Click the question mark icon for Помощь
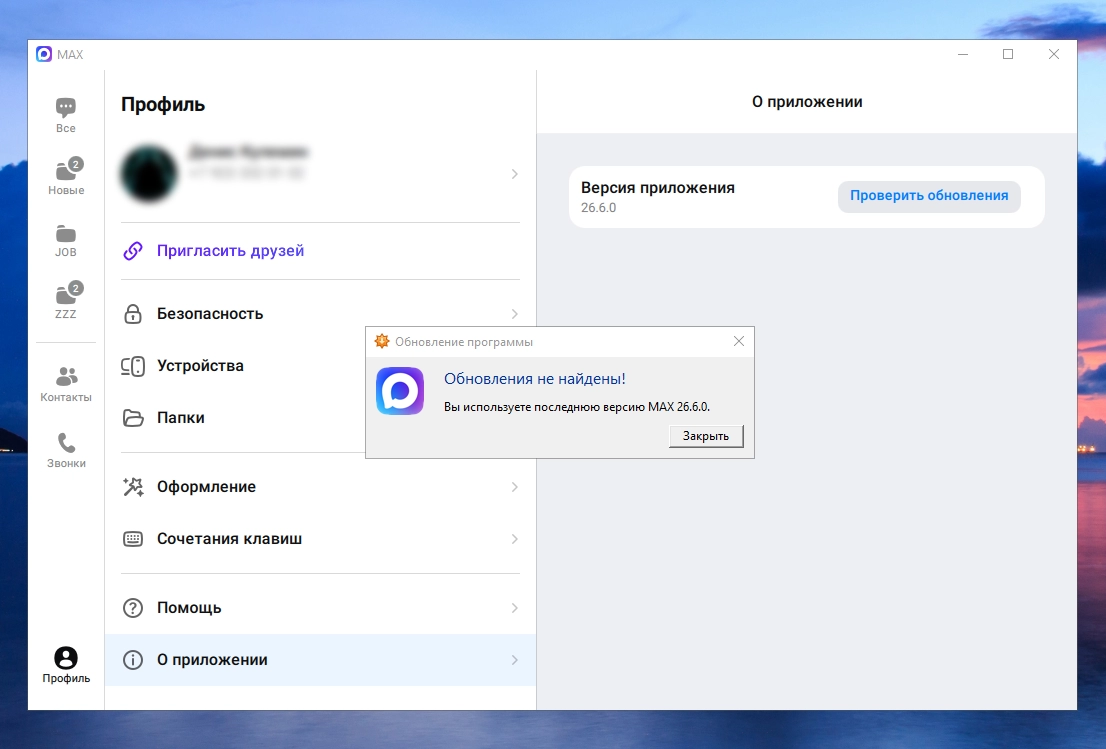 click(x=133, y=608)
